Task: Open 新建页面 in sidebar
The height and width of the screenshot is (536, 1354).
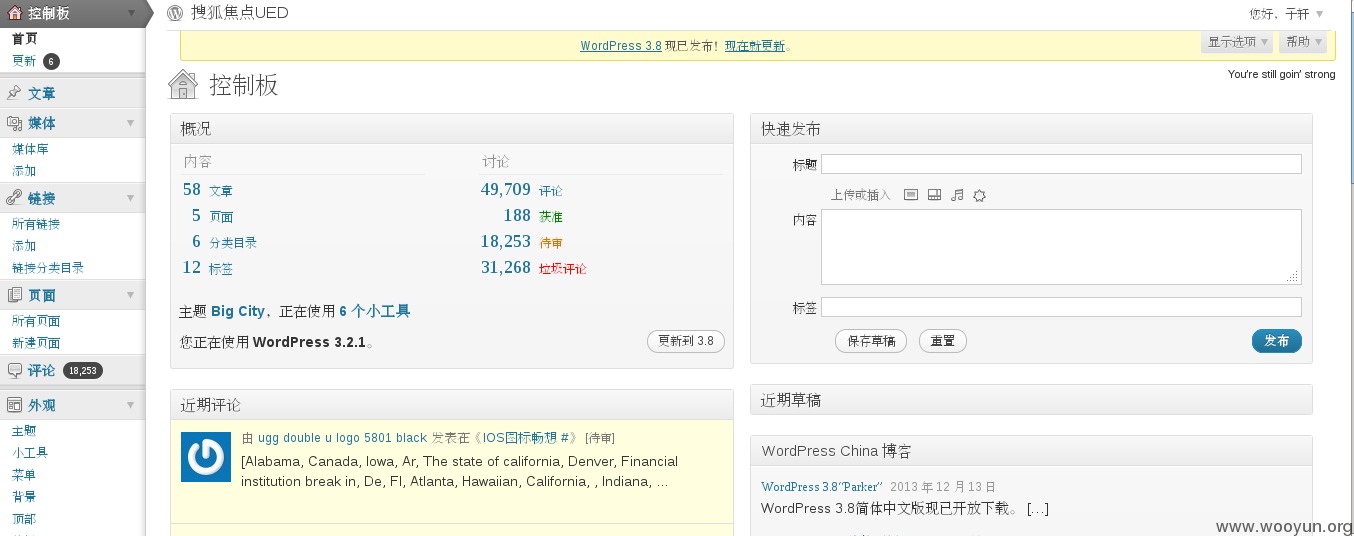Action: pyautogui.click(x=36, y=343)
